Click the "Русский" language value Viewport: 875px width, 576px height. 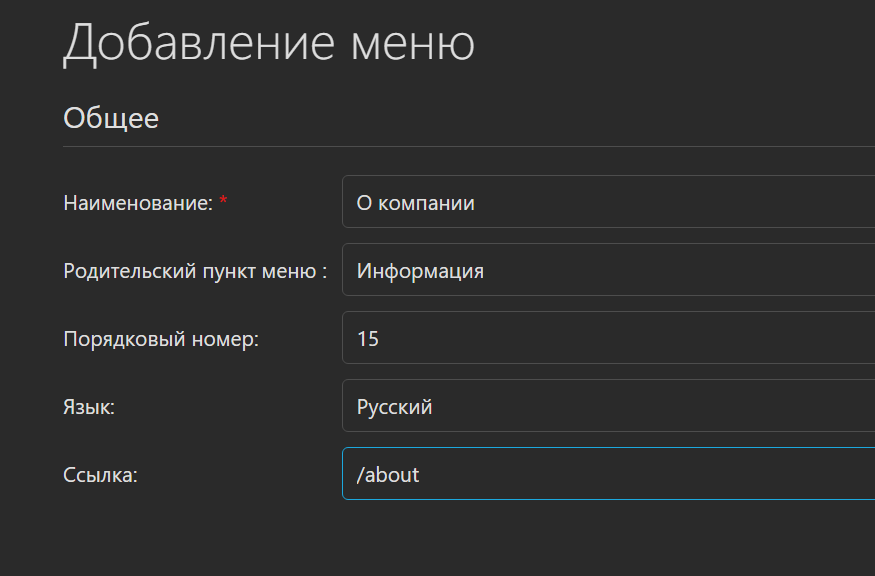point(394,407)
